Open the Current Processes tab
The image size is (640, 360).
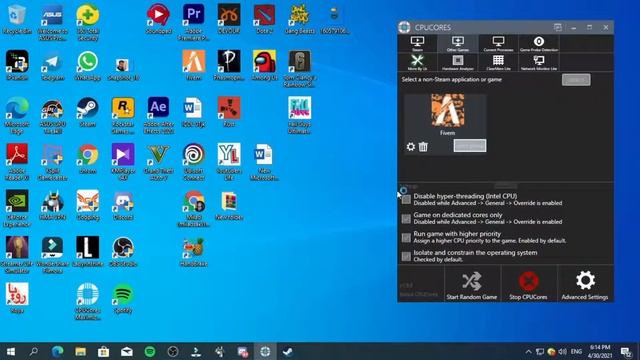click(x=498, y=44)
